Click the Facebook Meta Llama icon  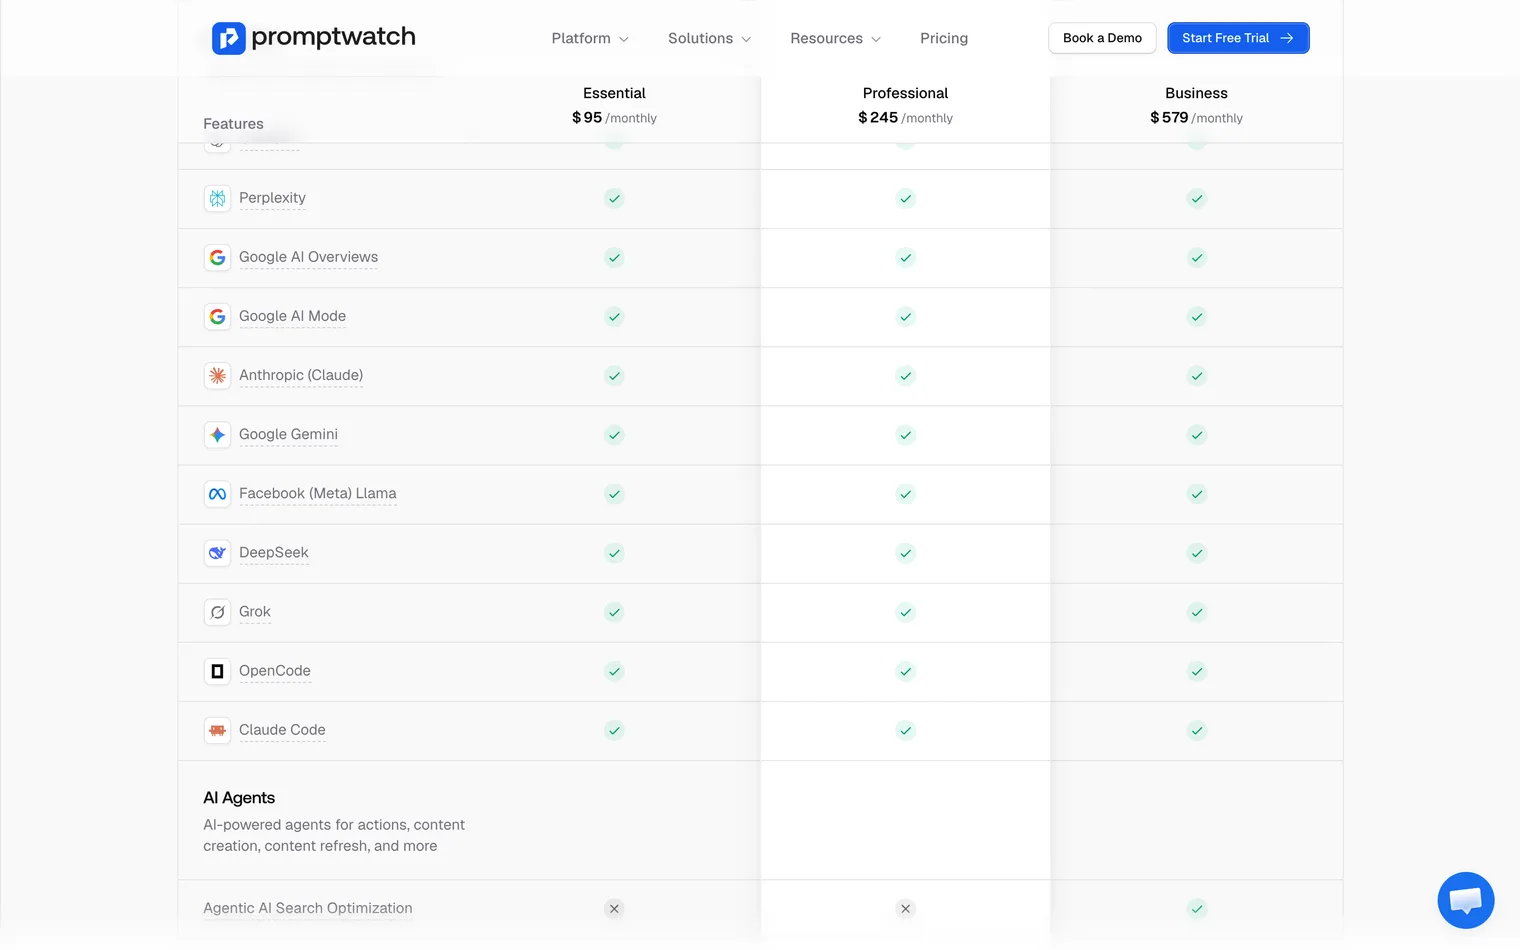(x=217, y=493)
